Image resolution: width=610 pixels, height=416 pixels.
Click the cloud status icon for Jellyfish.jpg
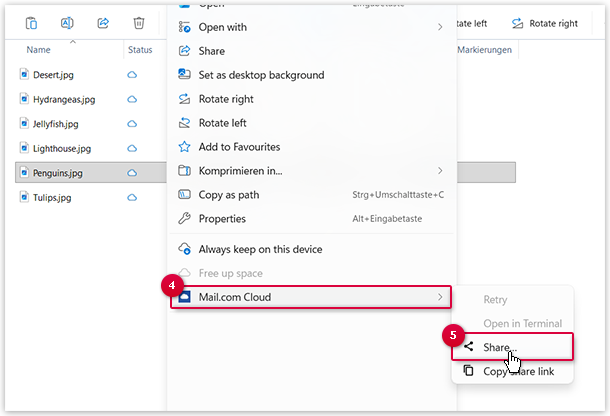coord(132,124)
